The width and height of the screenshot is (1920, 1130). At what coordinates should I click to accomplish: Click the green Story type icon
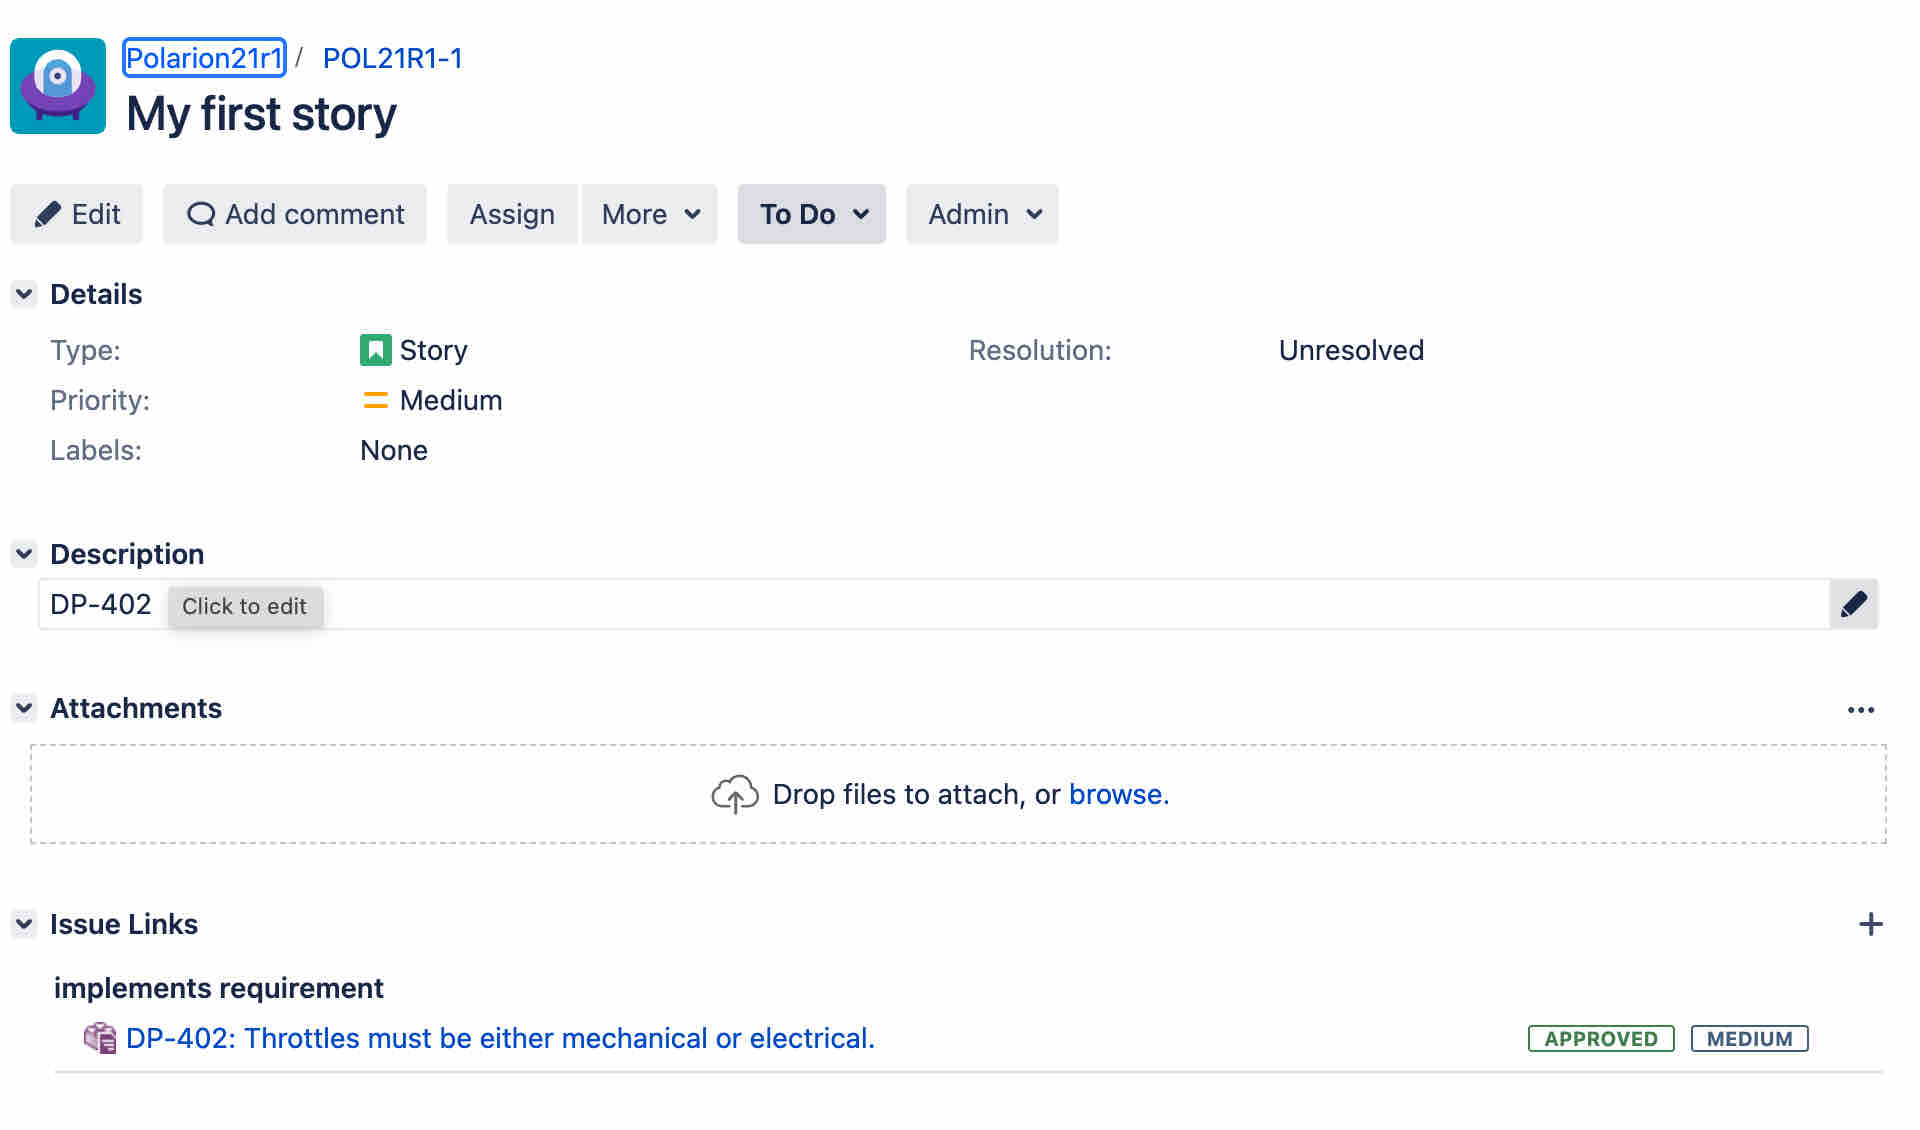point(375,350)
